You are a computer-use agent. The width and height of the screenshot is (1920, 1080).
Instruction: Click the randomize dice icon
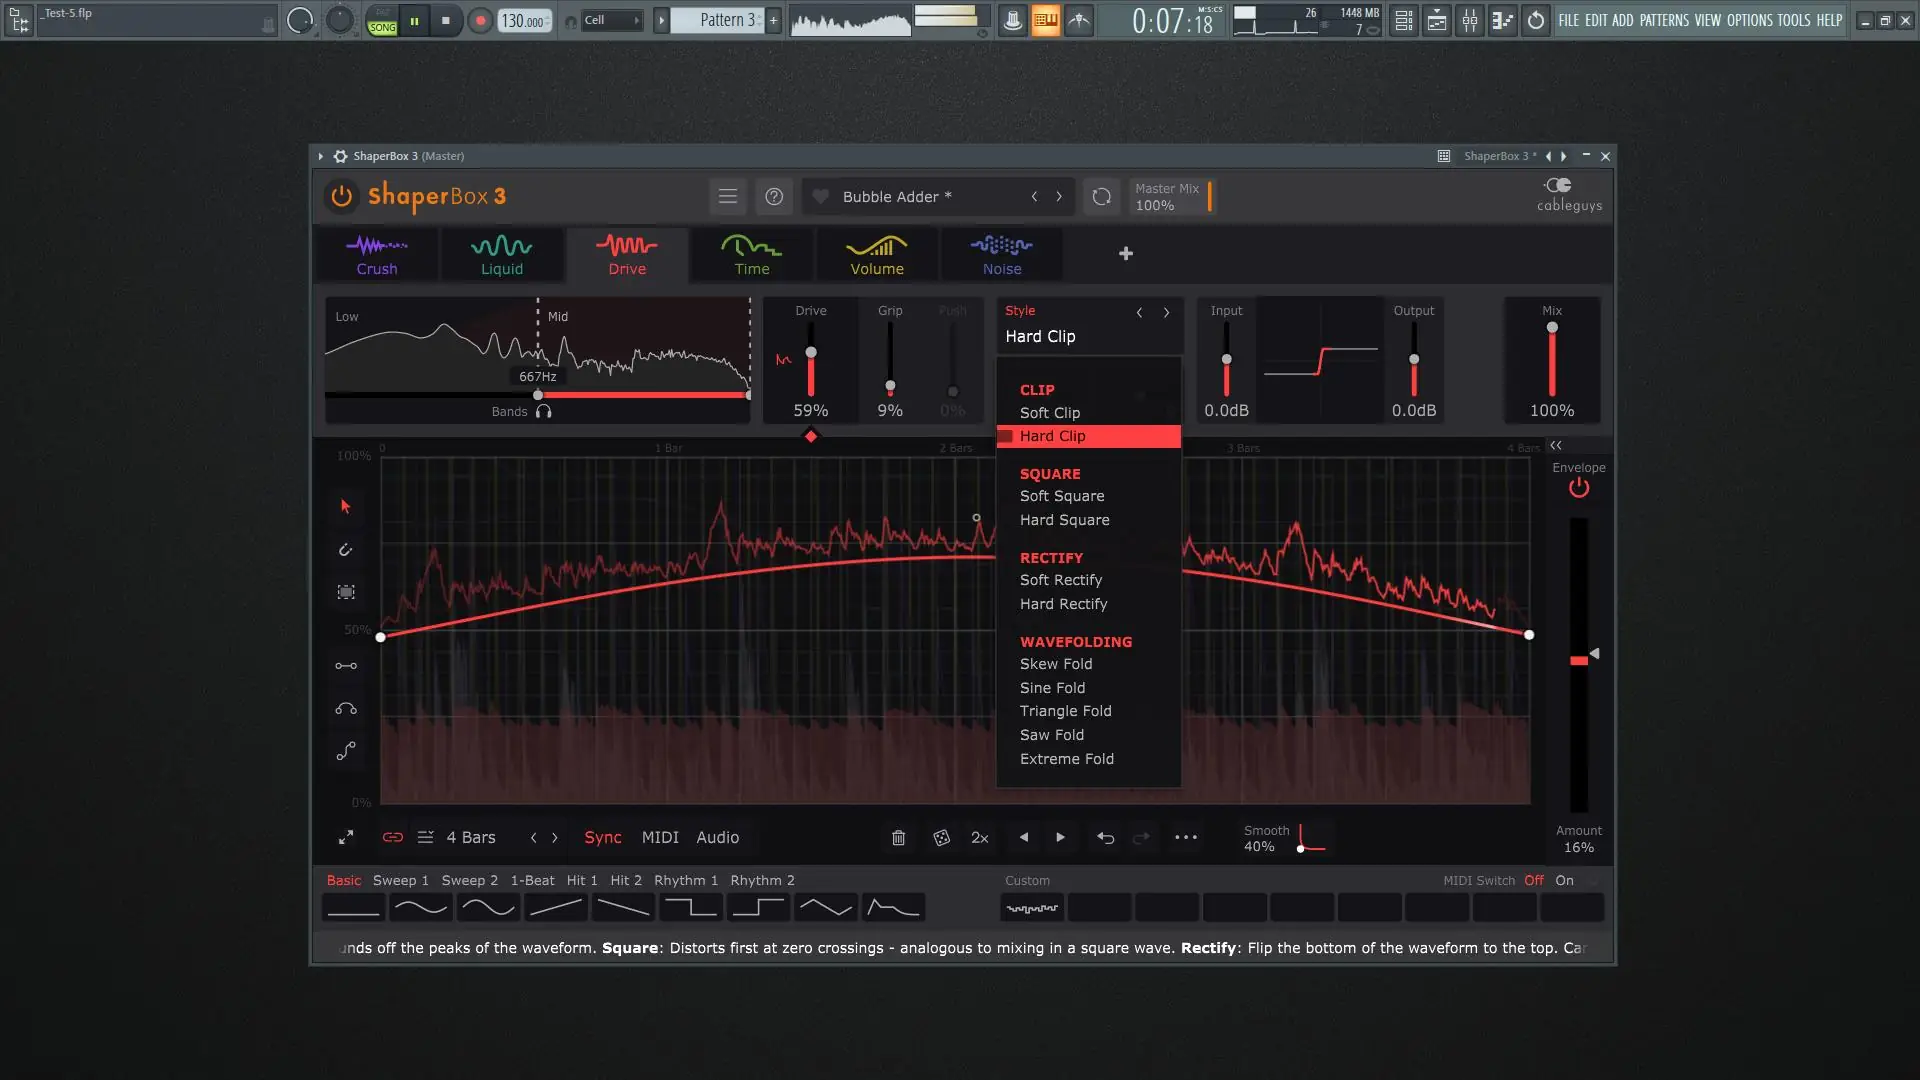[x=941, y=838]
